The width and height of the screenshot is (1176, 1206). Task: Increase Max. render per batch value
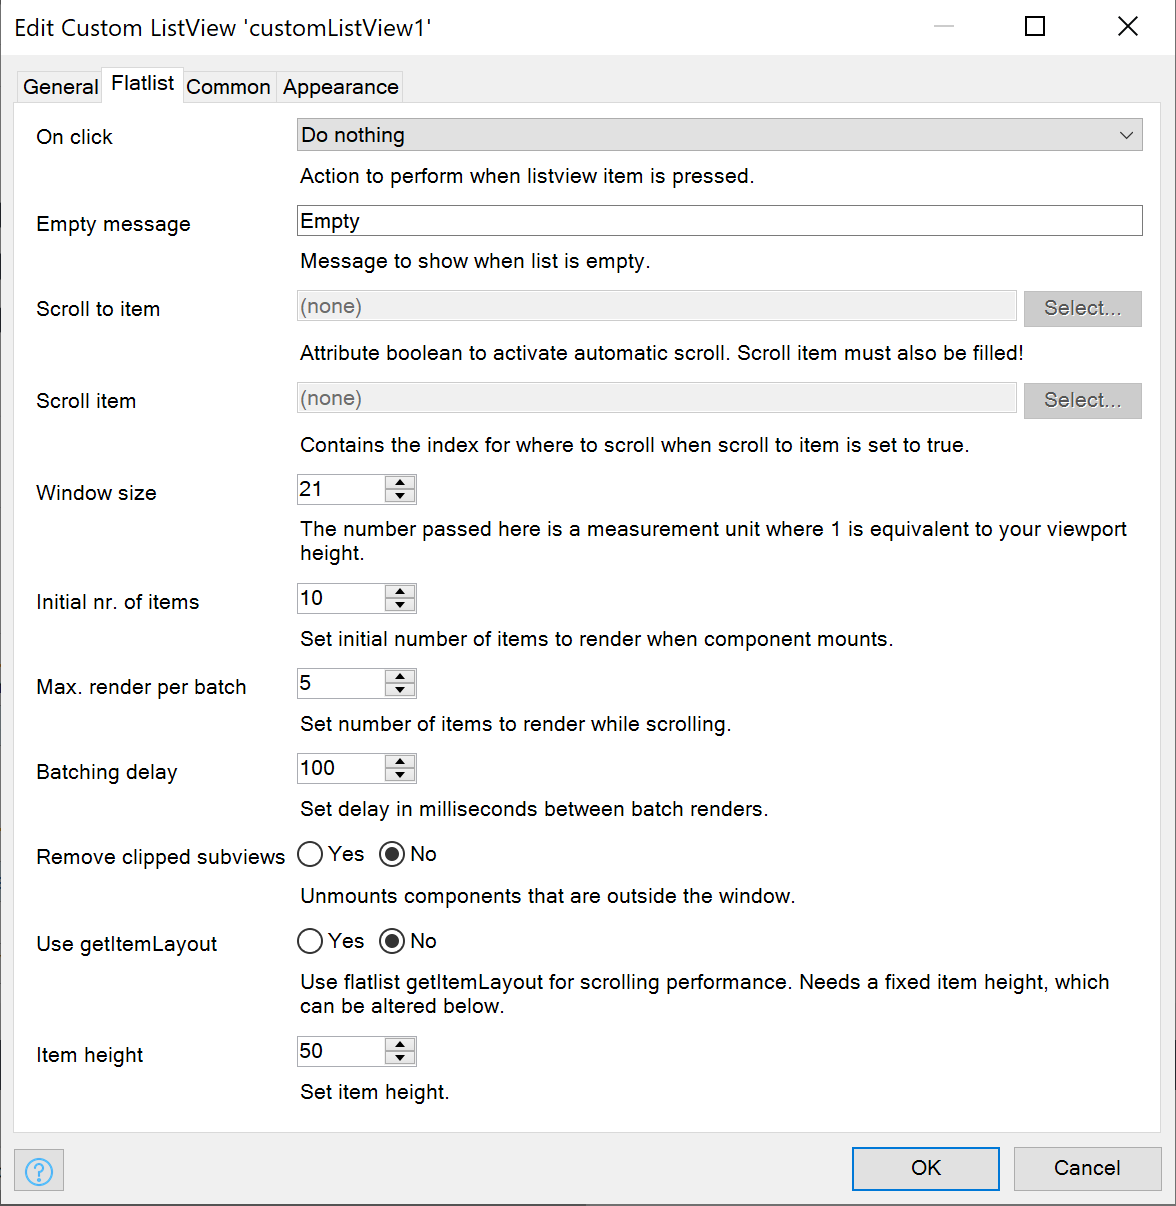tap(400, 677)
